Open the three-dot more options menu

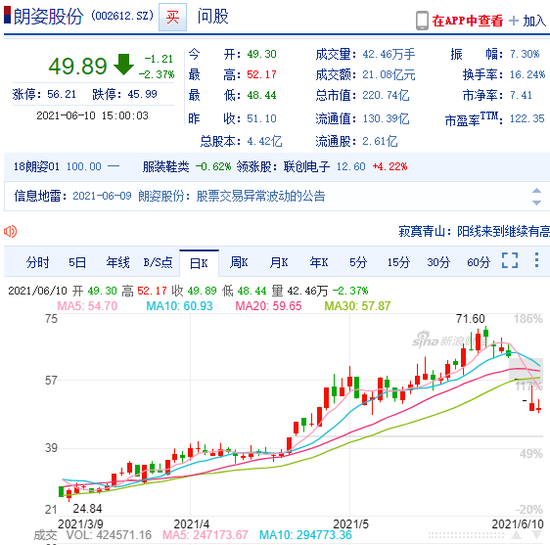point(536,260)
